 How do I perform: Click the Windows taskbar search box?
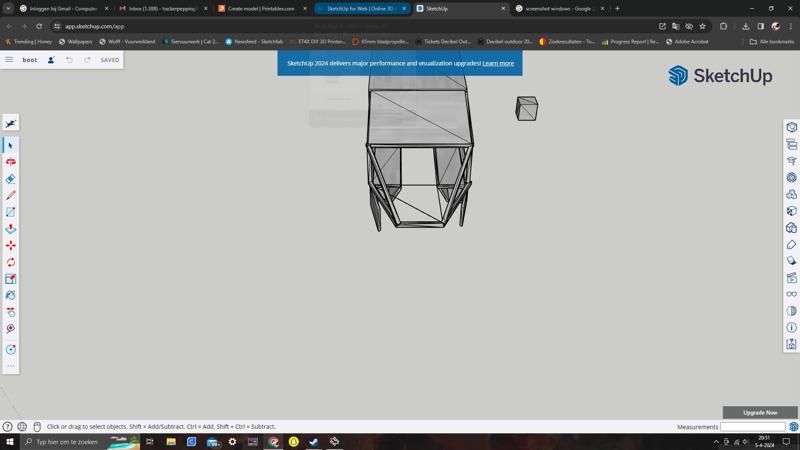80,442
